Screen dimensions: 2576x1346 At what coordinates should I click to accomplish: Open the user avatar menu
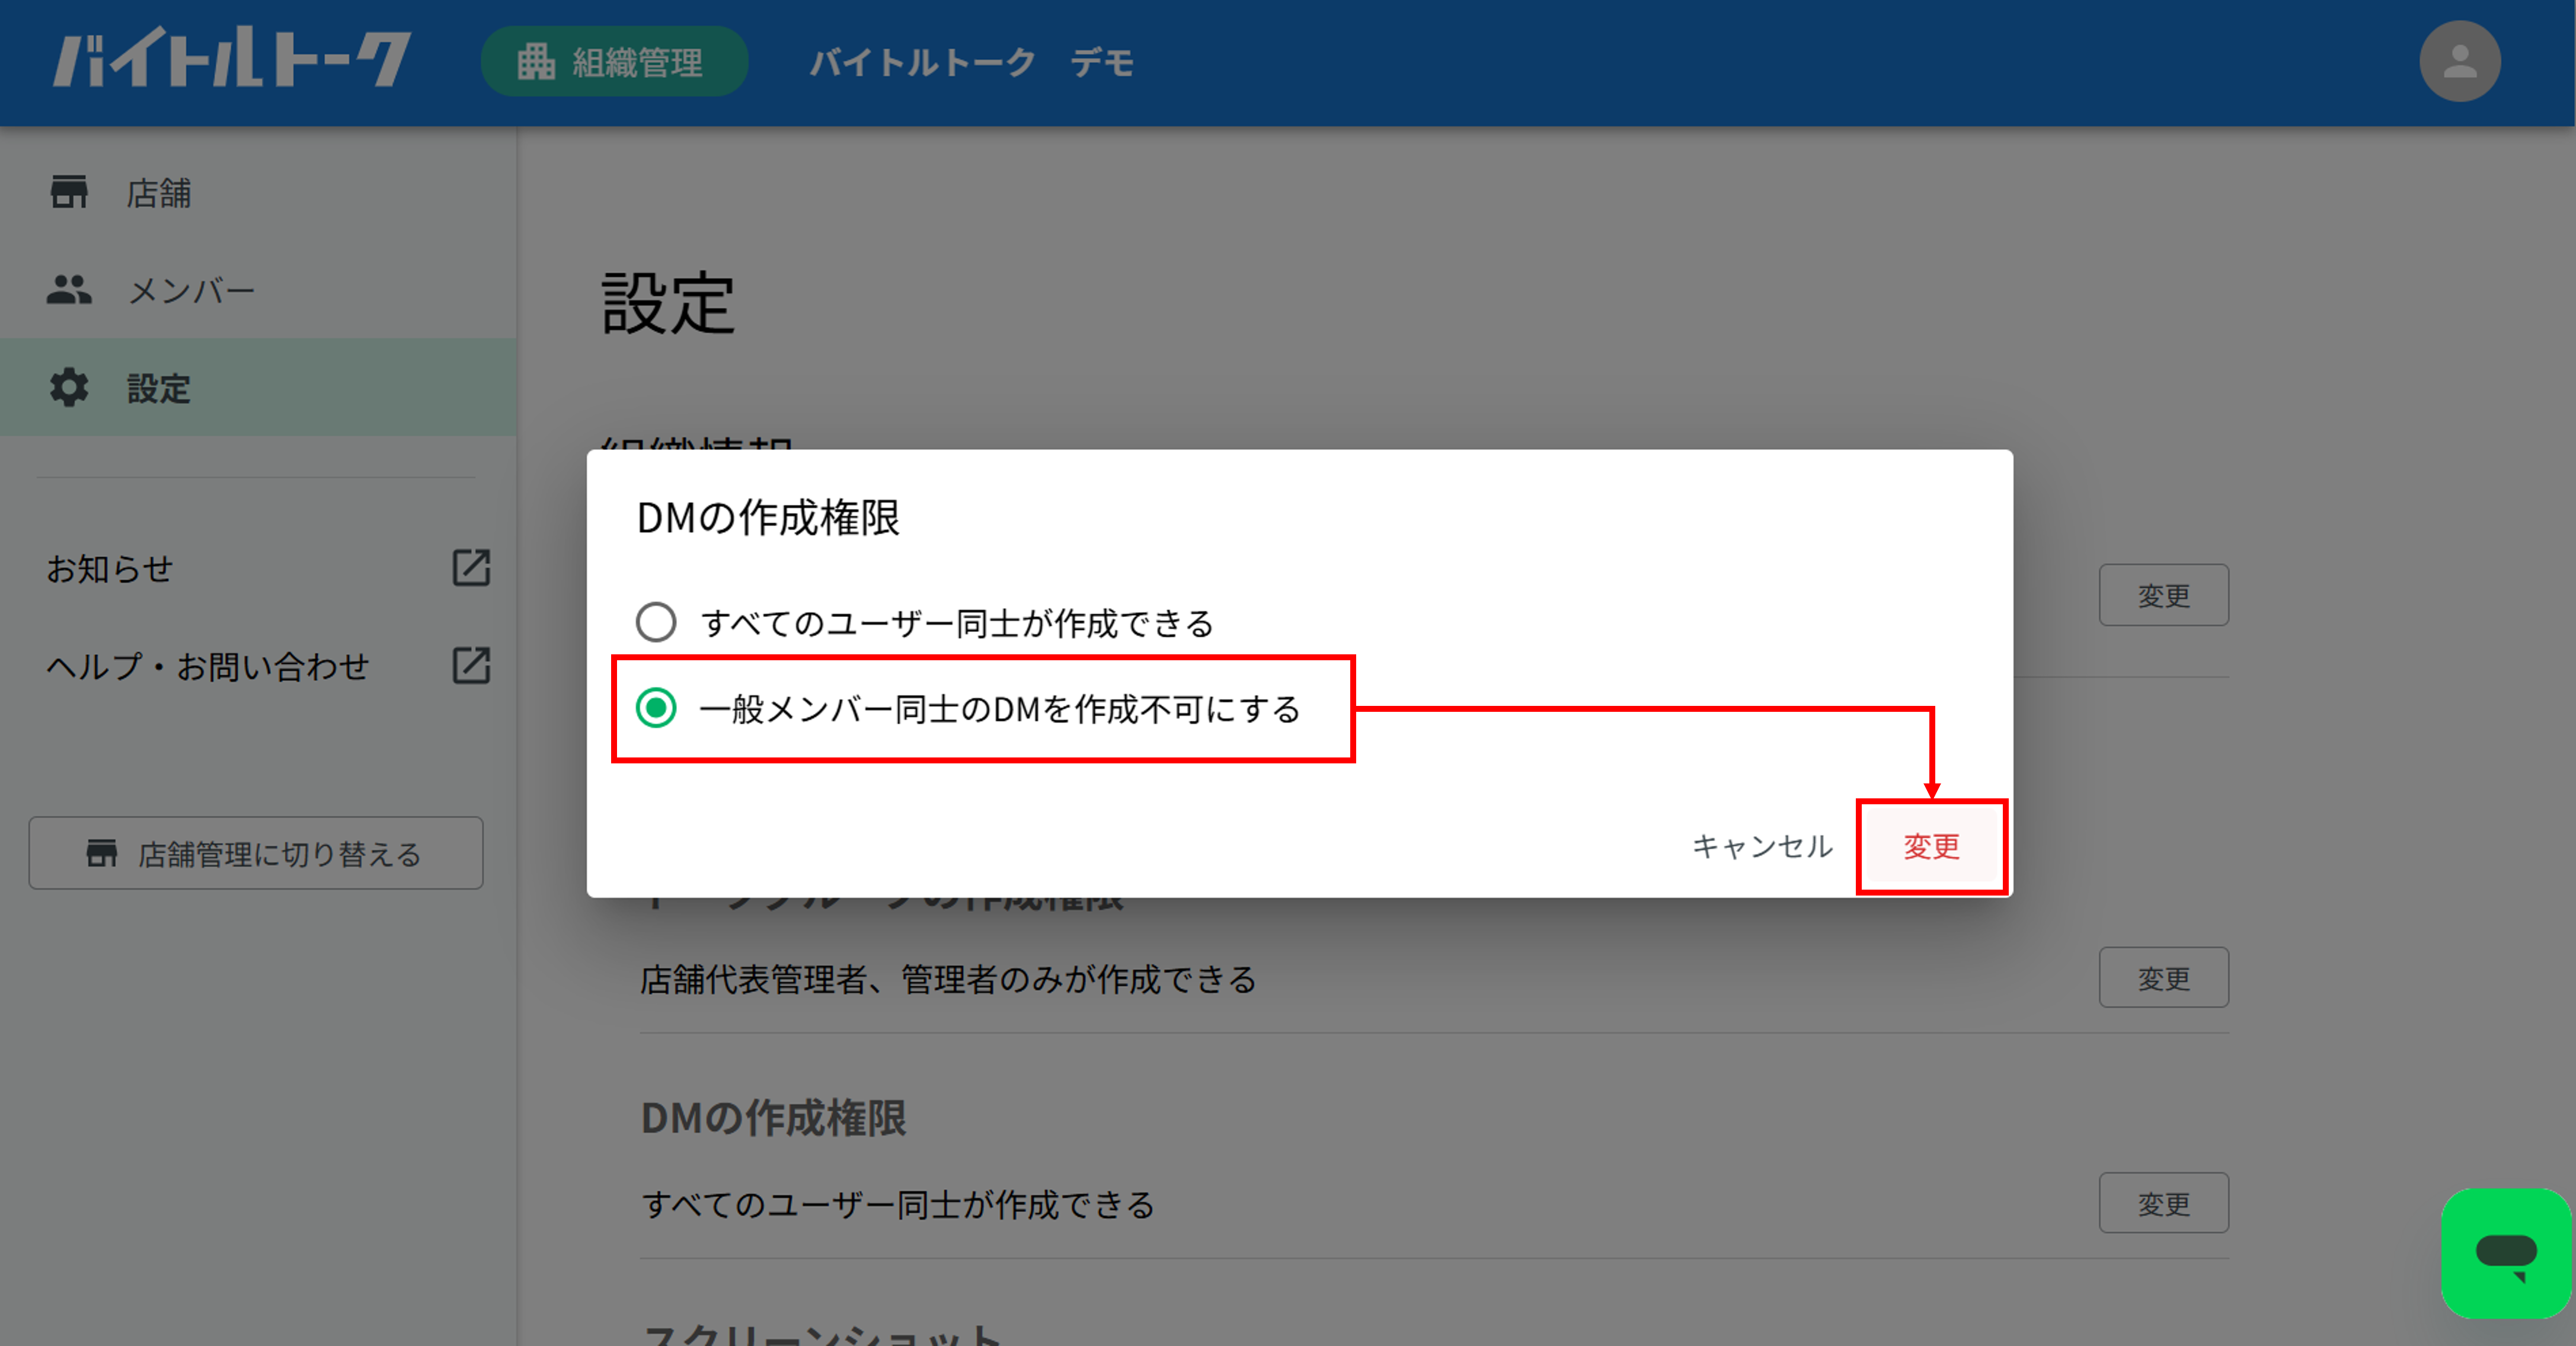coord(2460,62)
